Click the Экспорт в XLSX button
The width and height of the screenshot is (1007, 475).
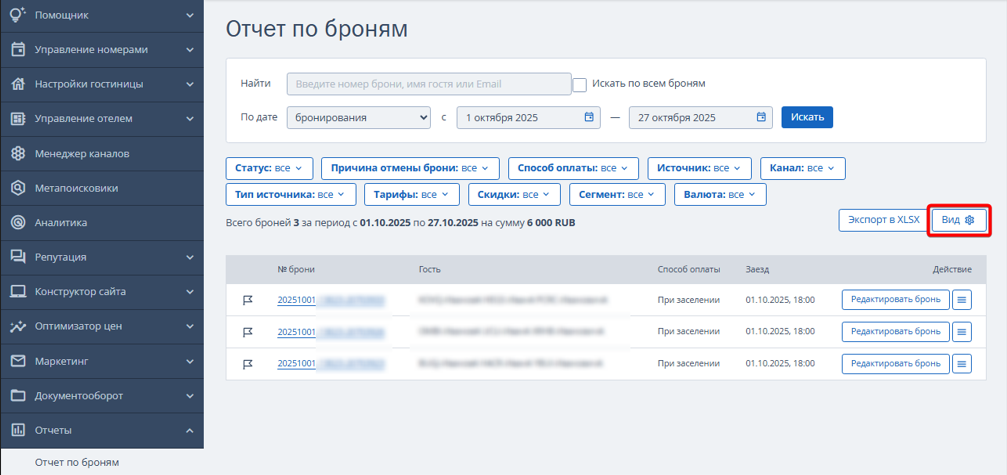[877, 219]
